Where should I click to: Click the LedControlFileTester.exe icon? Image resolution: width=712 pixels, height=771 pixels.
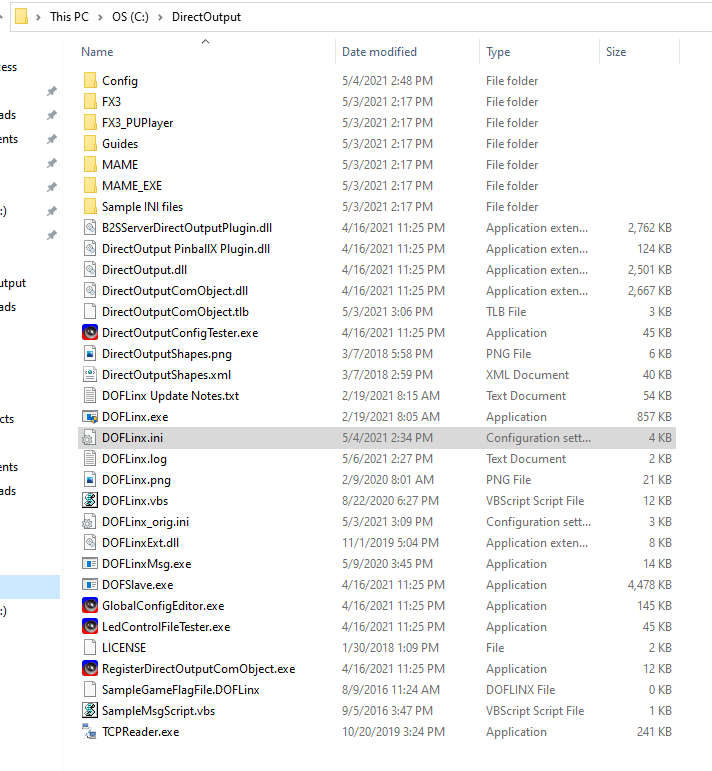[x=90, y=626]
